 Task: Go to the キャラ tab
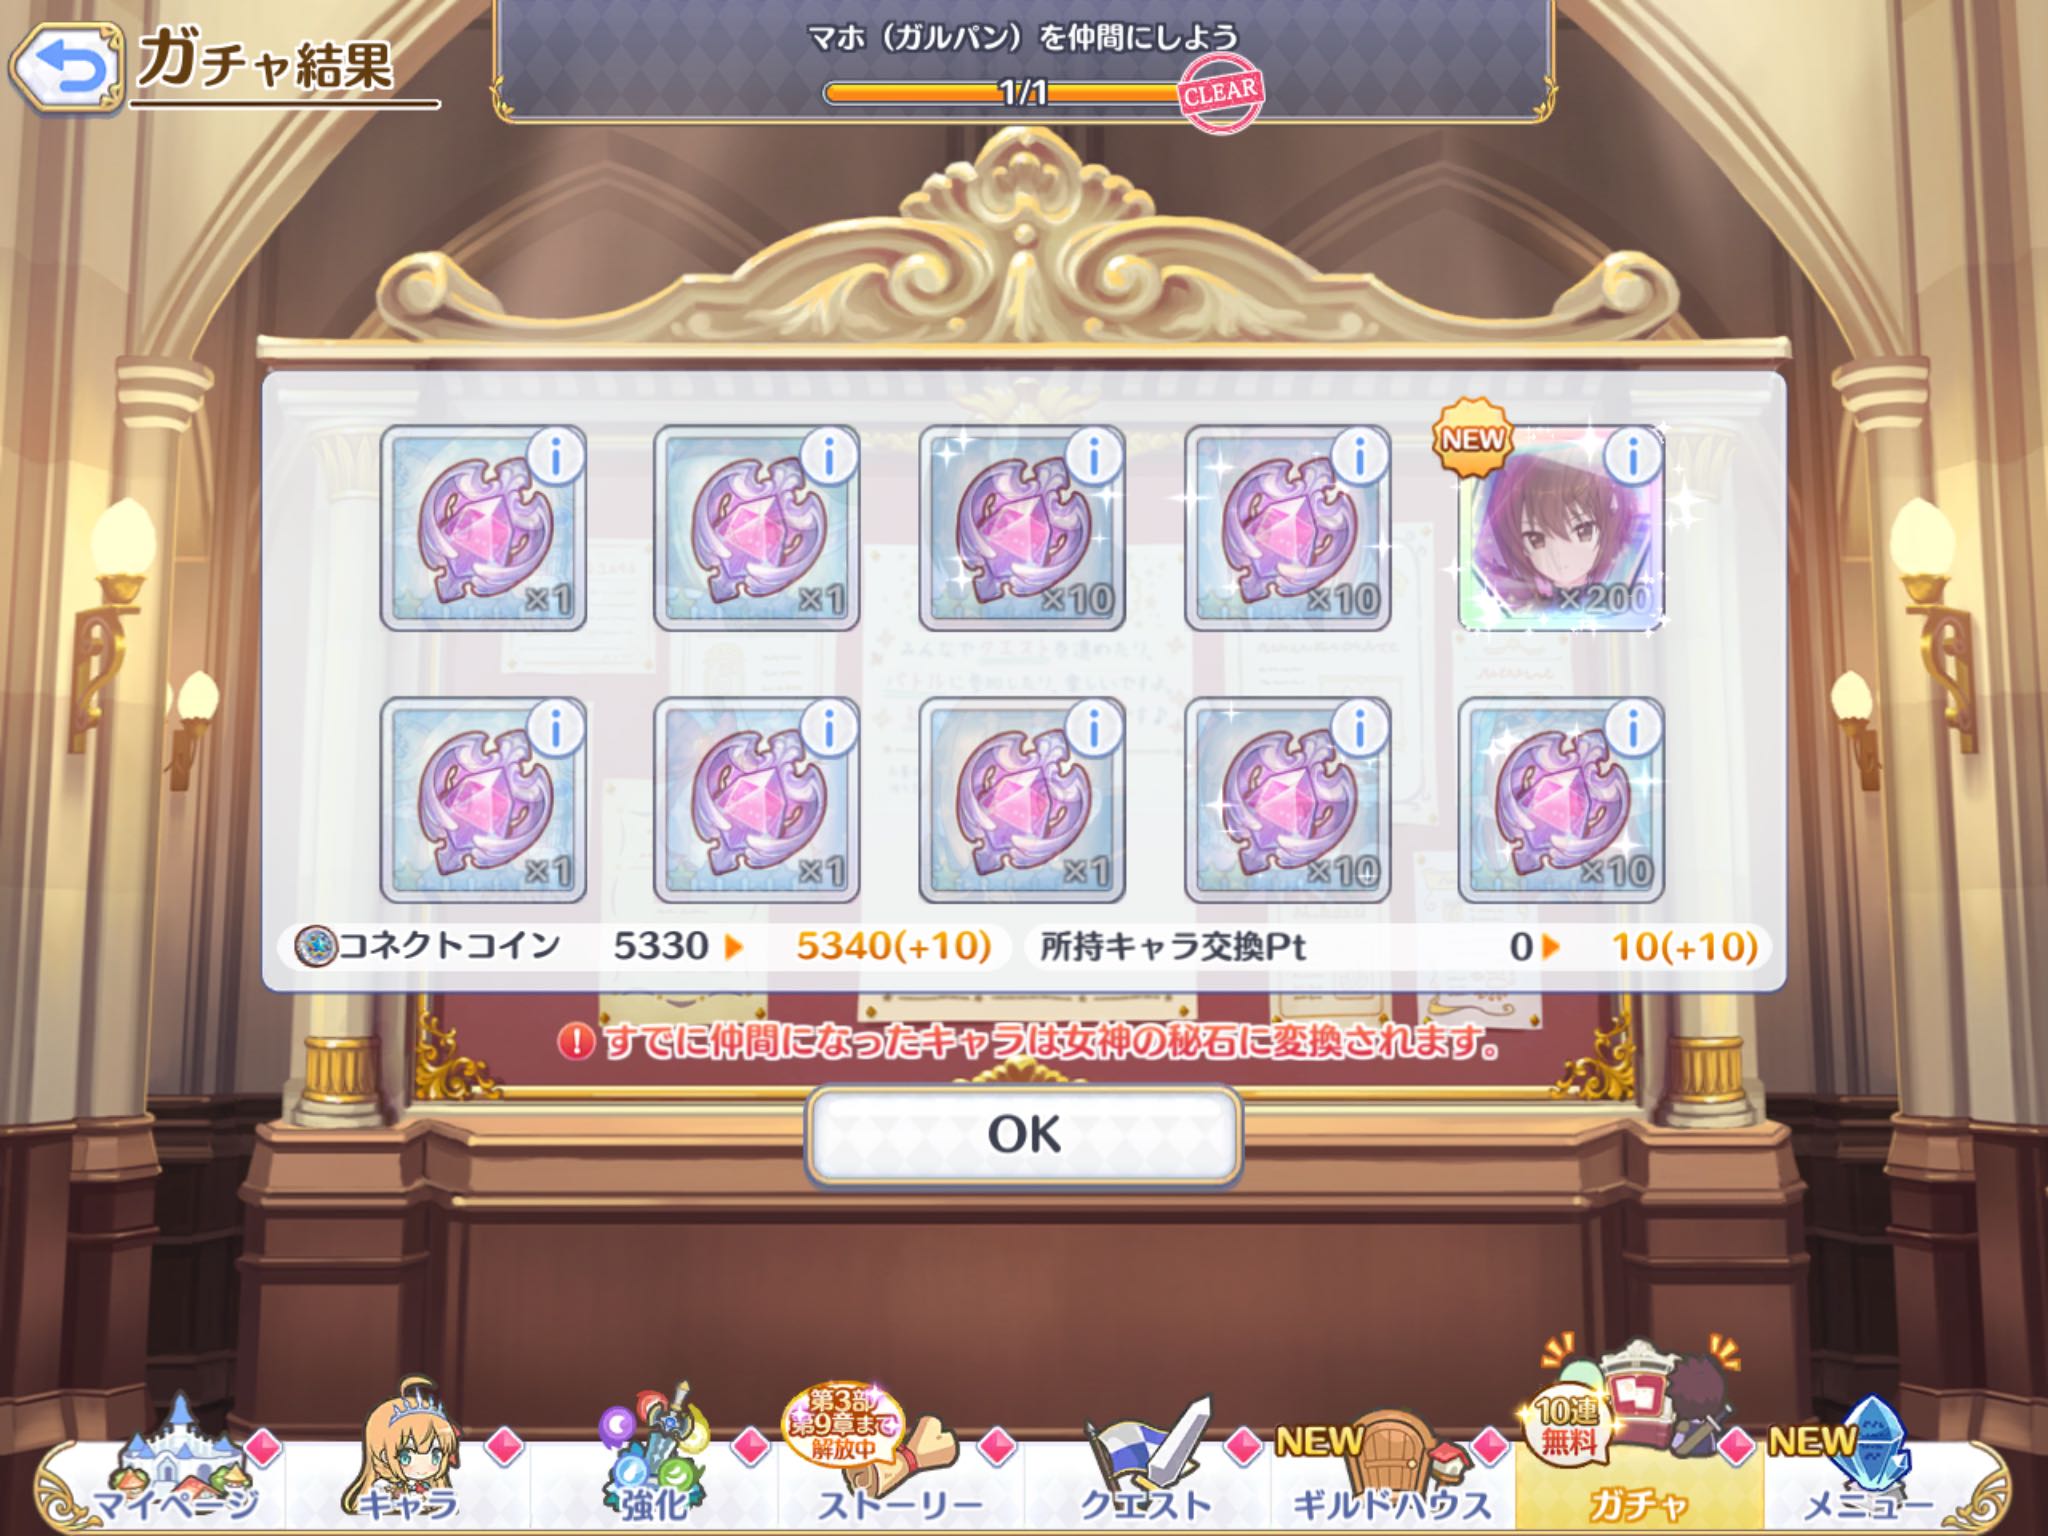[x=408, y=1470]
